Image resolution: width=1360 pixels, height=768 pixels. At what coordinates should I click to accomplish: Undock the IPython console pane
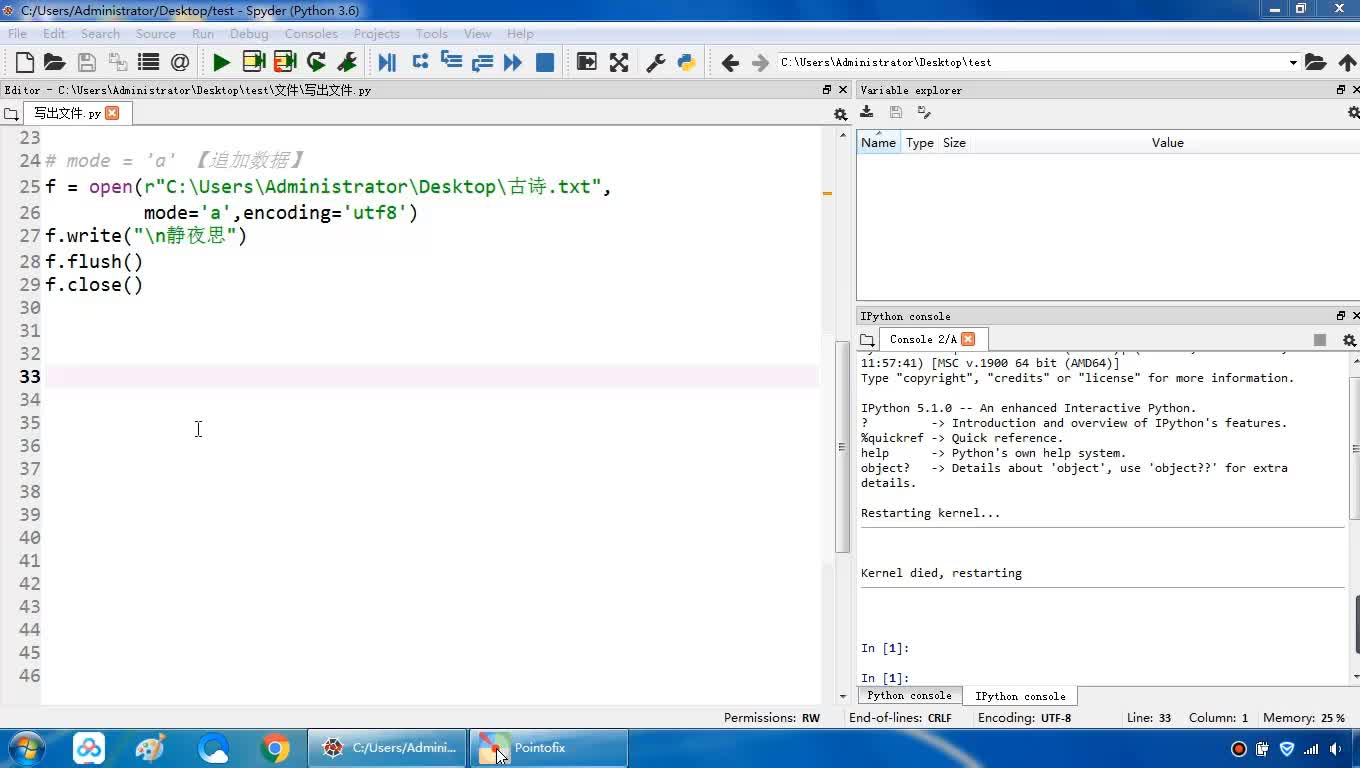[x=1341, y=316]
